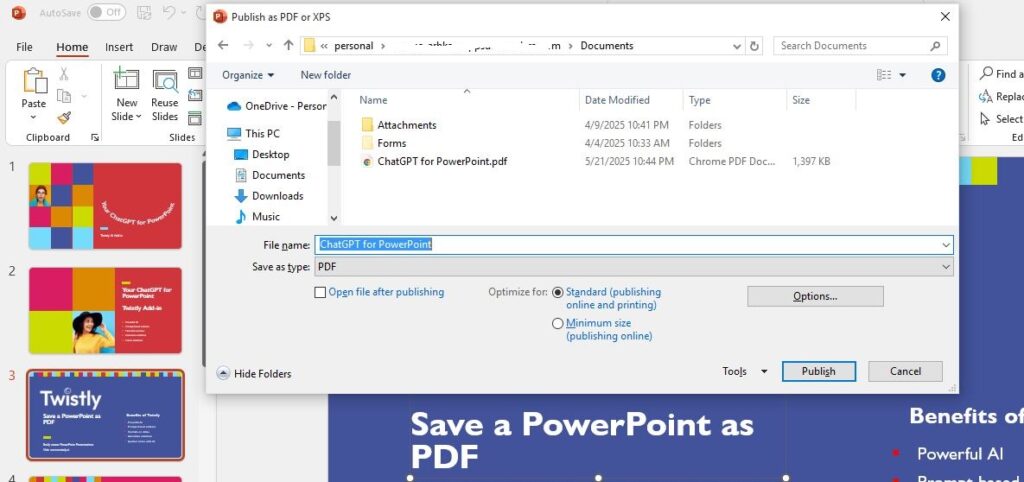Open the Save as type dropdown

pos(946,266)
